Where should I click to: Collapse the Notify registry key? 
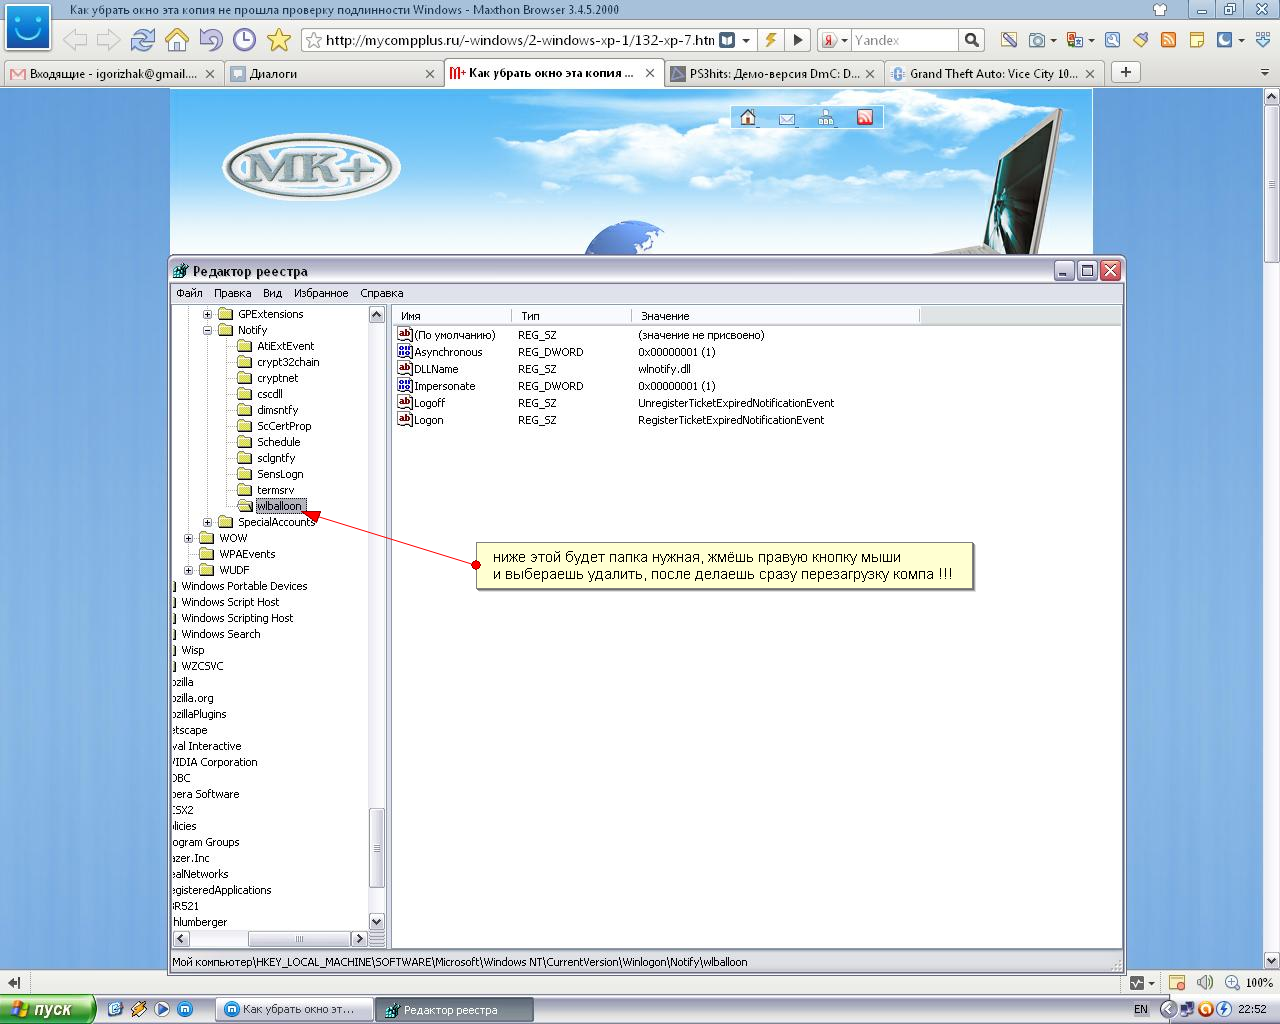coord(208,330)
